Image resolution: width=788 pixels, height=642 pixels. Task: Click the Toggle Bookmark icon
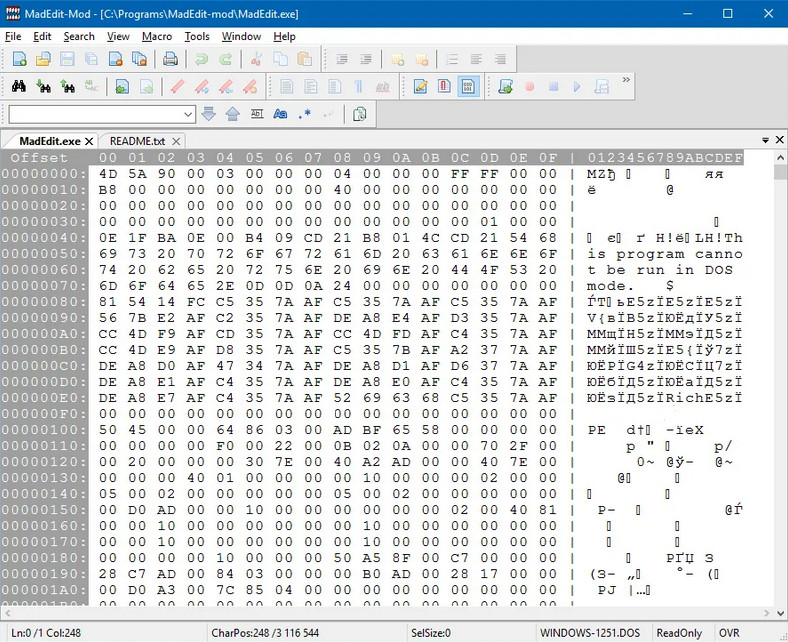177,86
